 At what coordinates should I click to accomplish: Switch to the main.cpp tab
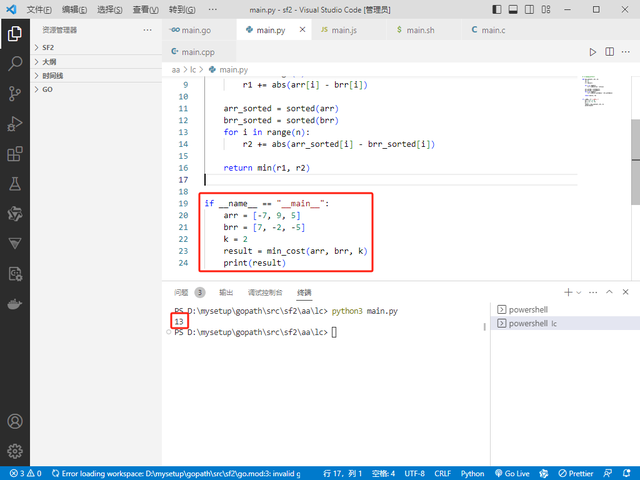pyautogui.click(x=198, y=52)
